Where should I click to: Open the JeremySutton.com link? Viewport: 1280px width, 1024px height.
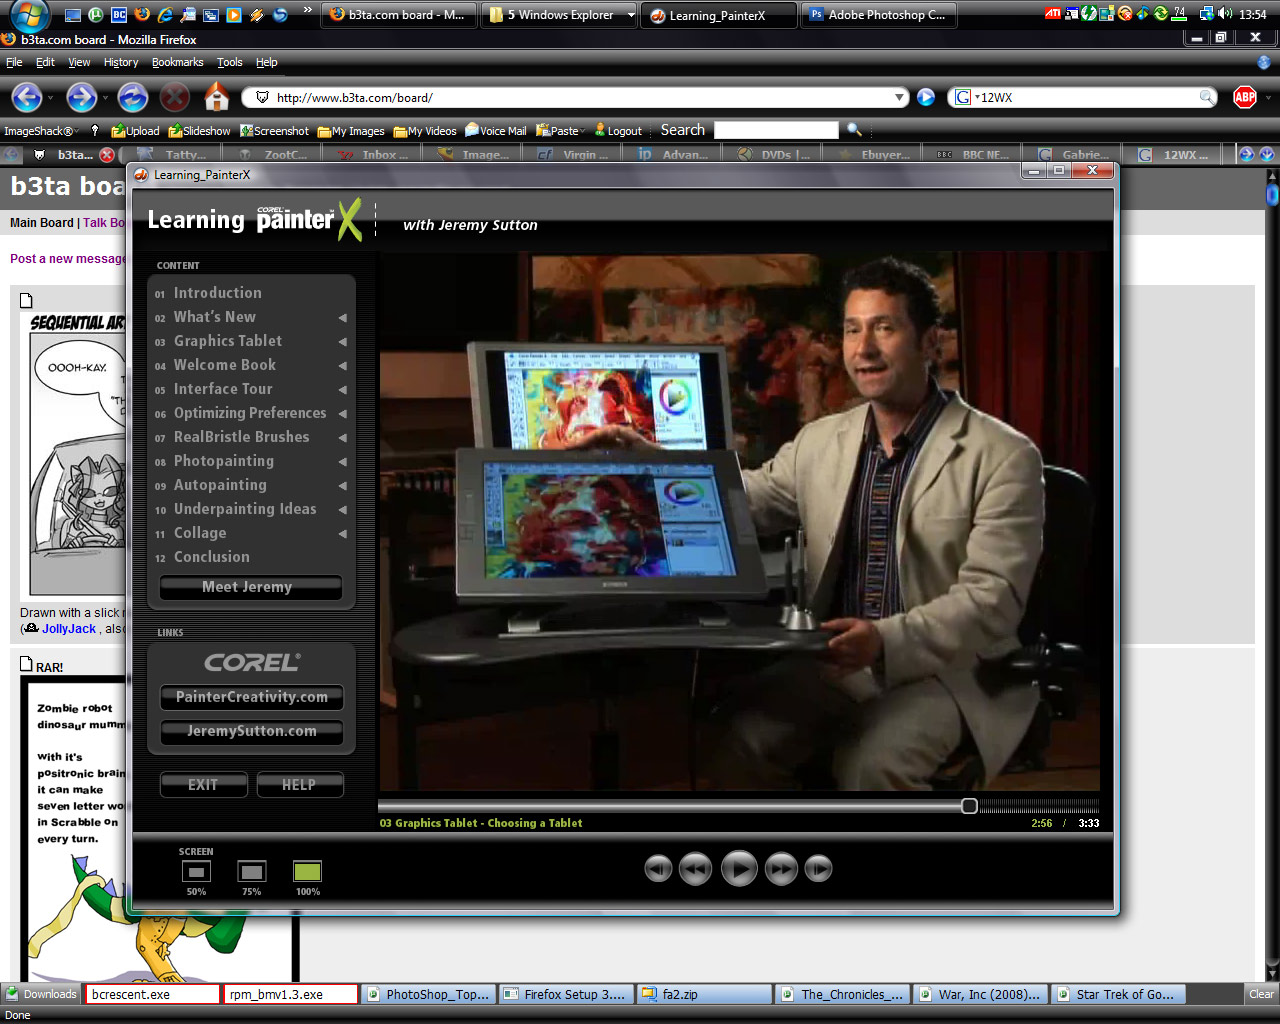point(251,731)
